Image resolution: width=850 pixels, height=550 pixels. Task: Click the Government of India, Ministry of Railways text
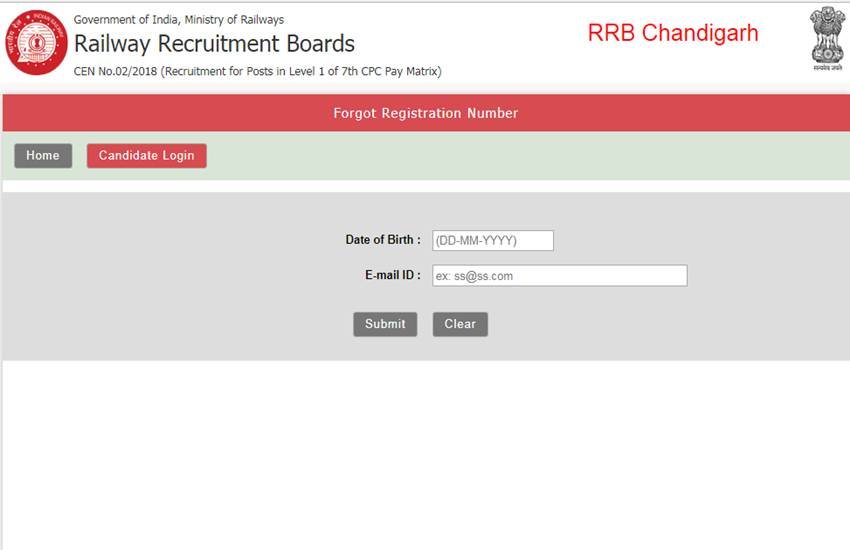point(178,20)
